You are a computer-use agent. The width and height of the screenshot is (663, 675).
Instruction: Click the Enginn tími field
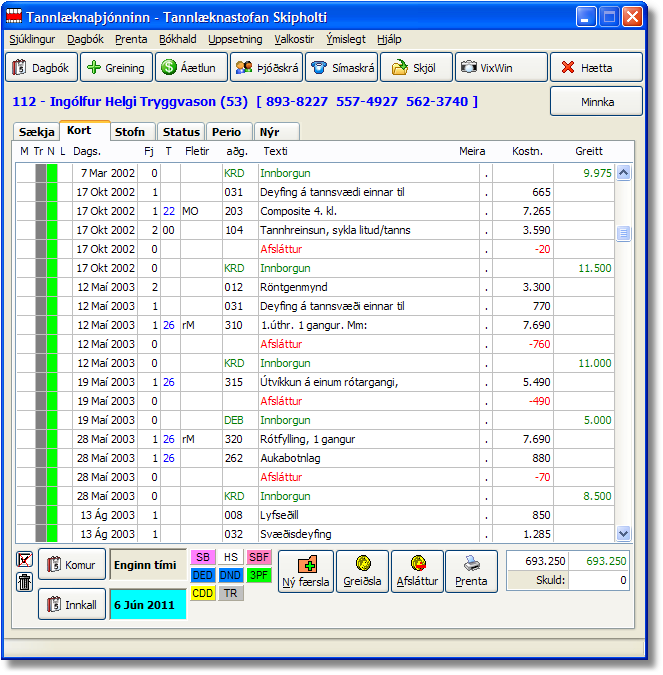(148, 564)
